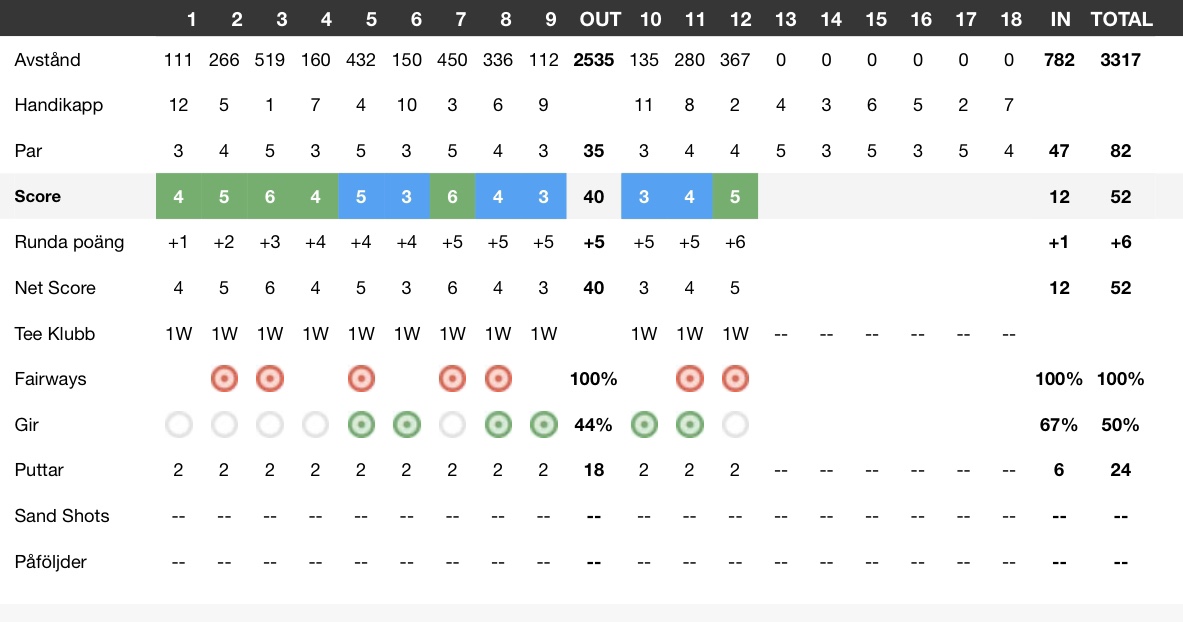Click the Puttar value for hole 4
Viewport: 1183px width, 622px height.
[x=315, y=470]
